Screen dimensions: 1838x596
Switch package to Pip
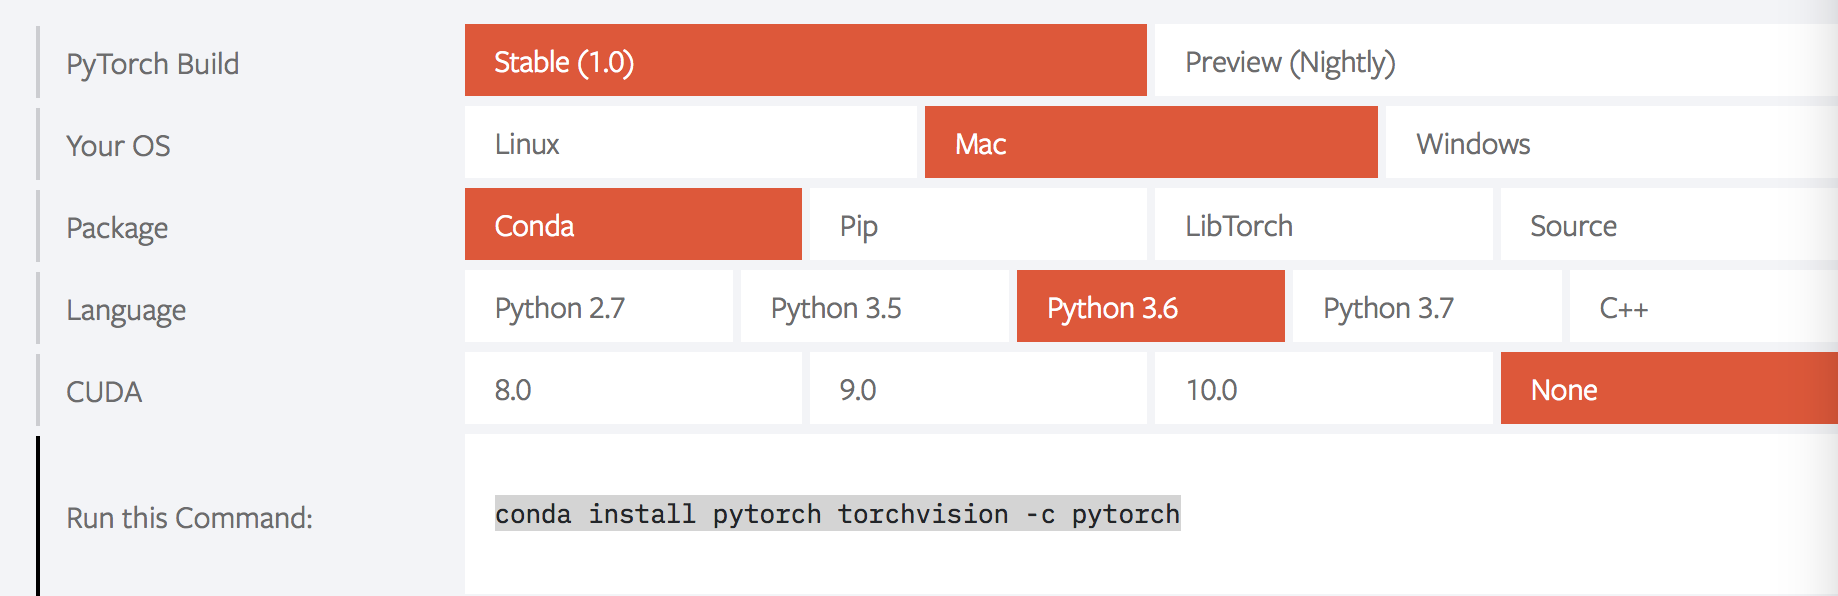click(978, 224)
